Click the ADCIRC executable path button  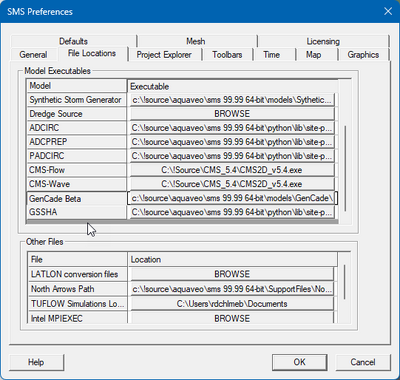coord(232,128)
